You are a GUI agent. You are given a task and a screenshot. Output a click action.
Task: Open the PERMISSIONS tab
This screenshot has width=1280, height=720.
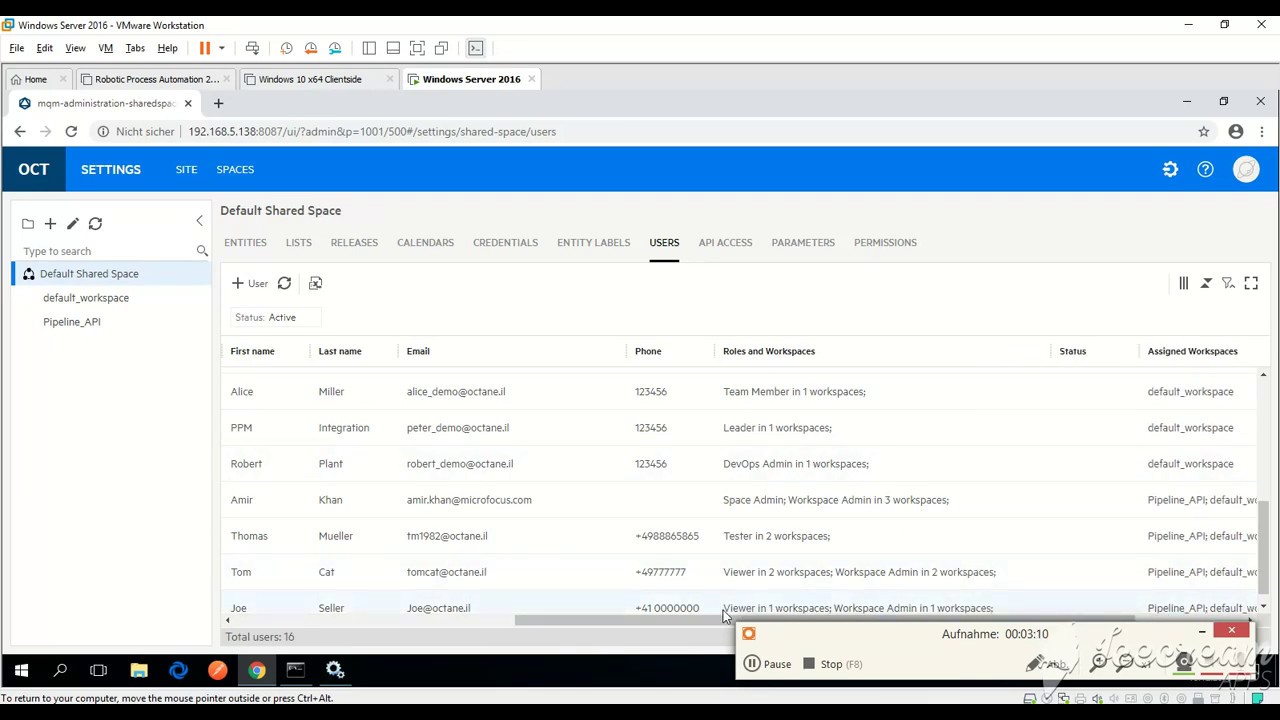pyautogui.click(x=885, y=243)
